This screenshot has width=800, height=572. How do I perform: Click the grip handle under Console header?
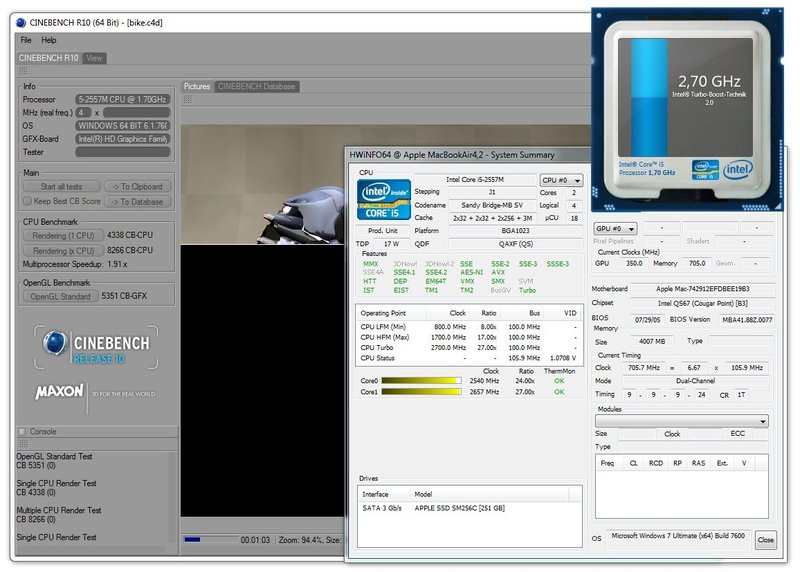pos(23,443)
